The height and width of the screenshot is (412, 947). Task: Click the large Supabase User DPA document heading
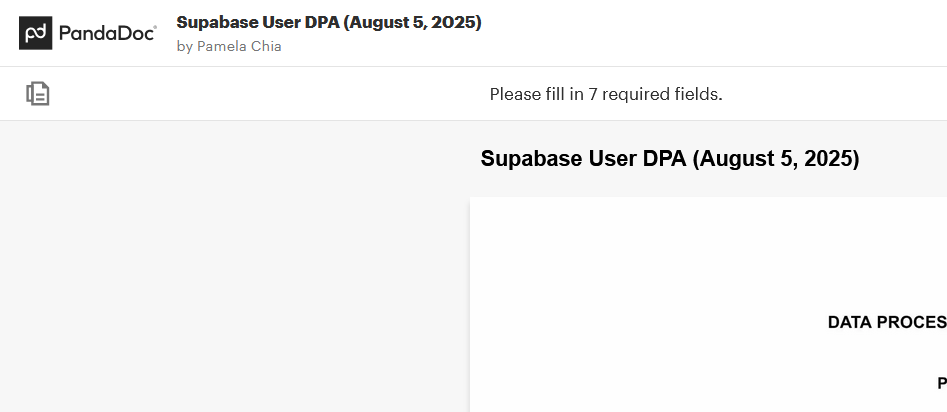(x=669, y=159)
